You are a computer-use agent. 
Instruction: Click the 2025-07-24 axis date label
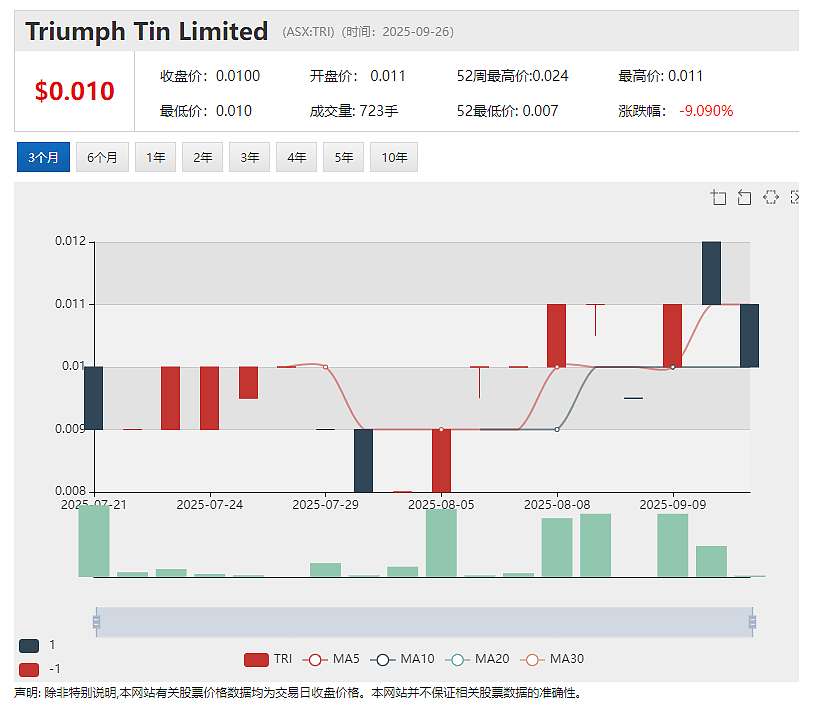tap(210, 504)
